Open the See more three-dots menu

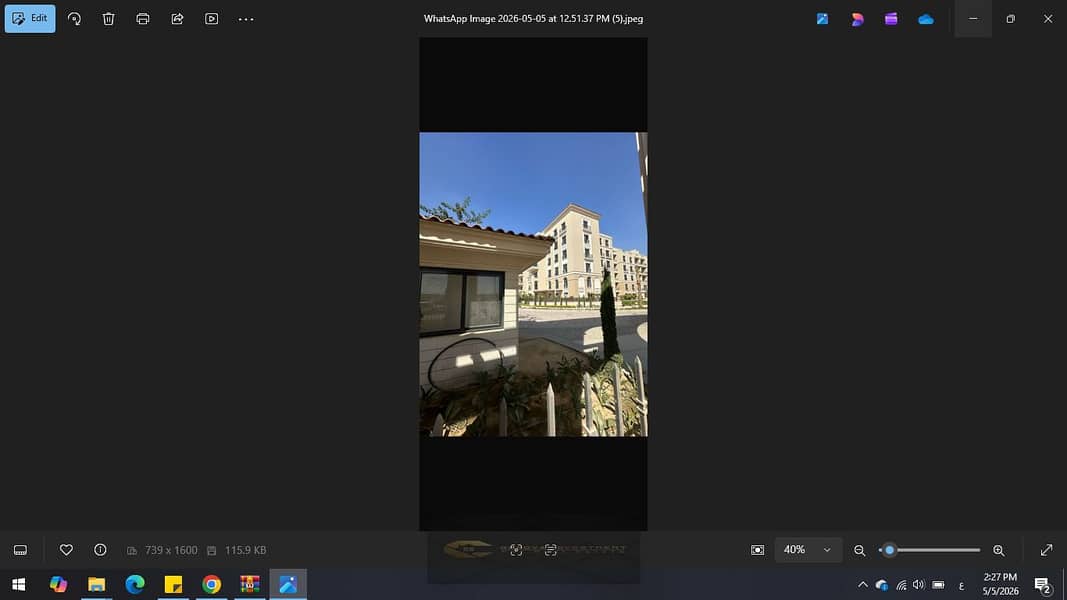tap(246, 19)
